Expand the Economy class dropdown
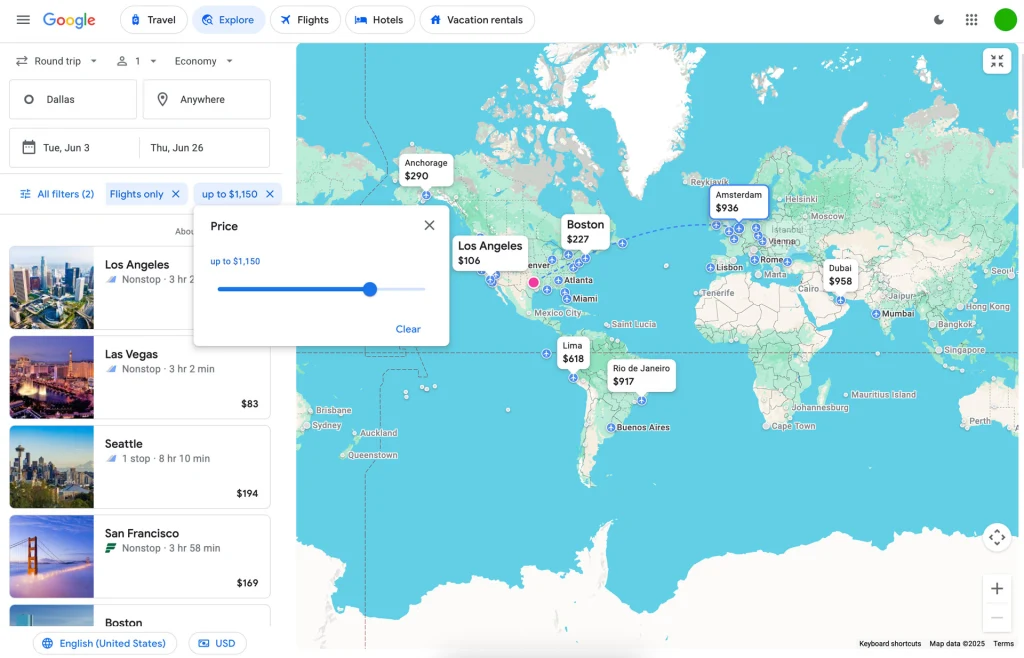This screenshot has height=658, width=1024. point(204,61)
